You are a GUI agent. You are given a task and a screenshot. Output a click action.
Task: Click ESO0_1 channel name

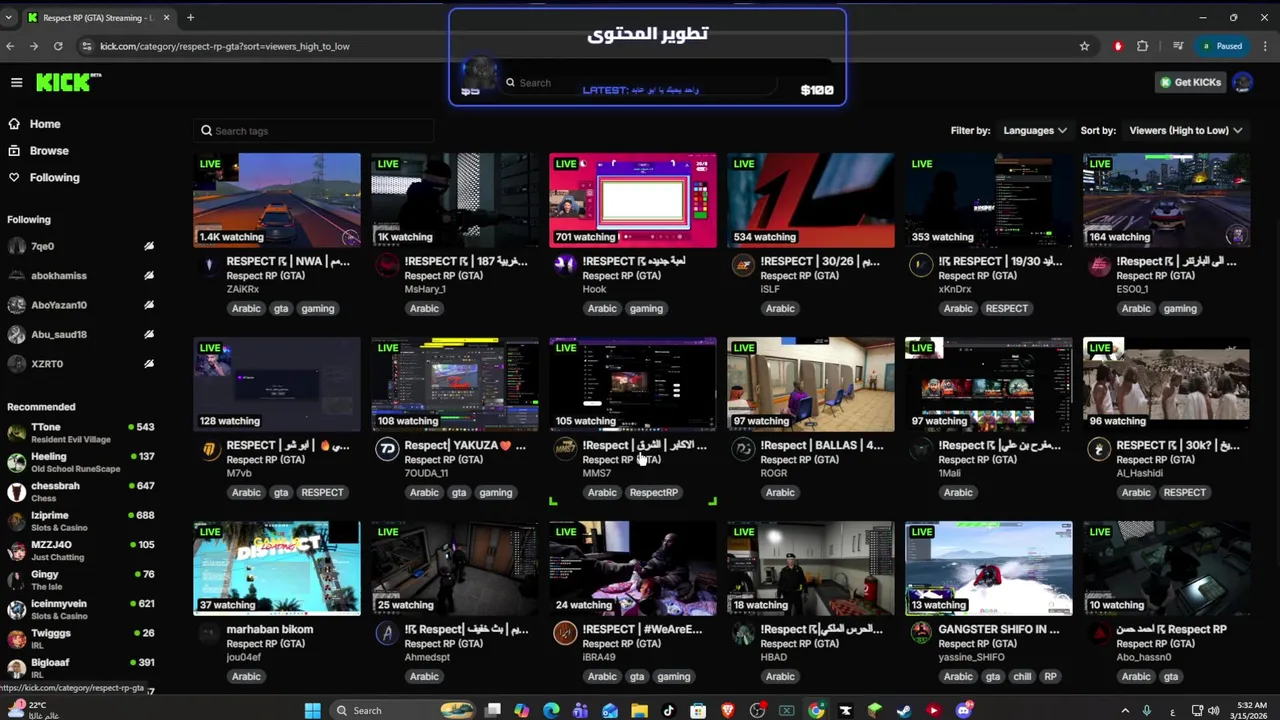[x=1132, y=289]
